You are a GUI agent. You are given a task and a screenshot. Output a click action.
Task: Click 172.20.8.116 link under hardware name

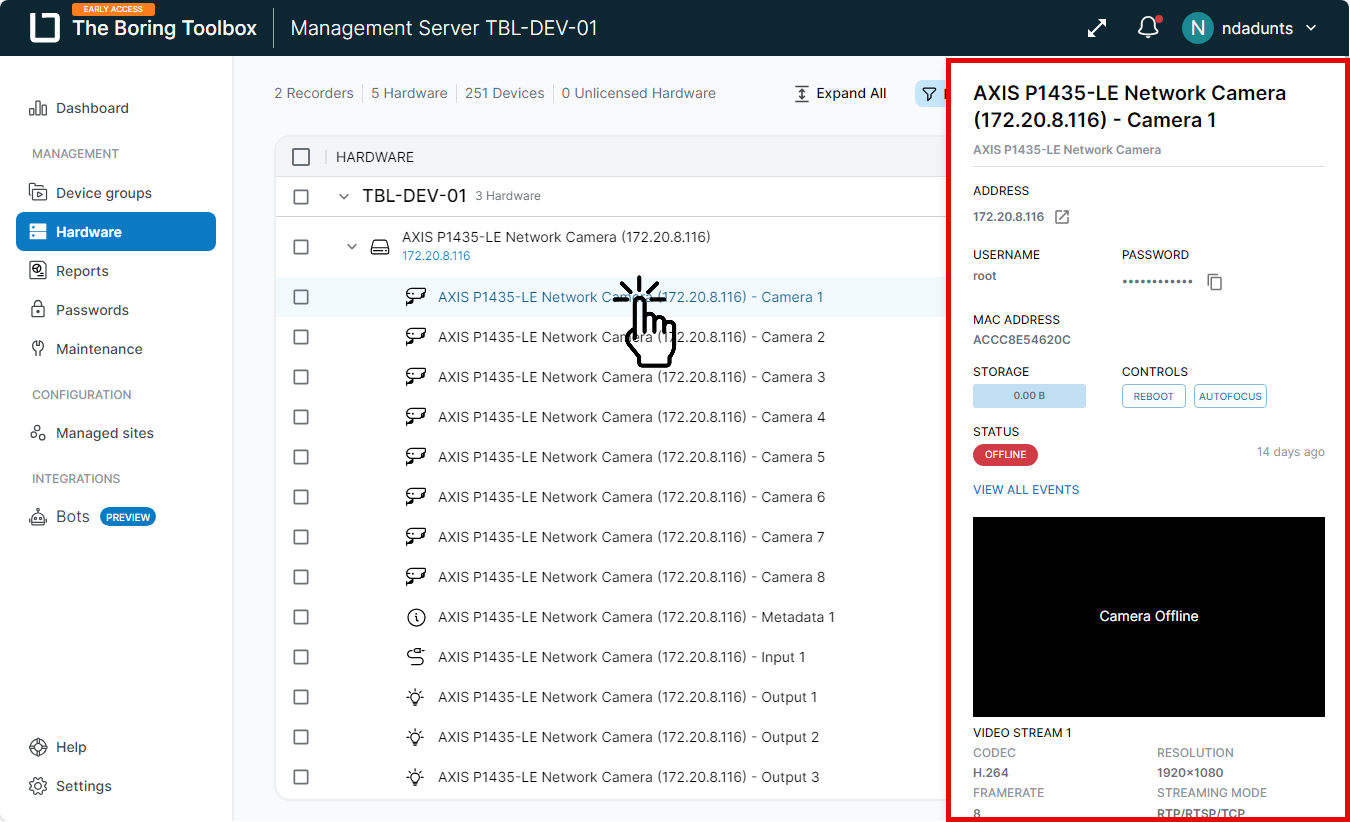(436, 256)
